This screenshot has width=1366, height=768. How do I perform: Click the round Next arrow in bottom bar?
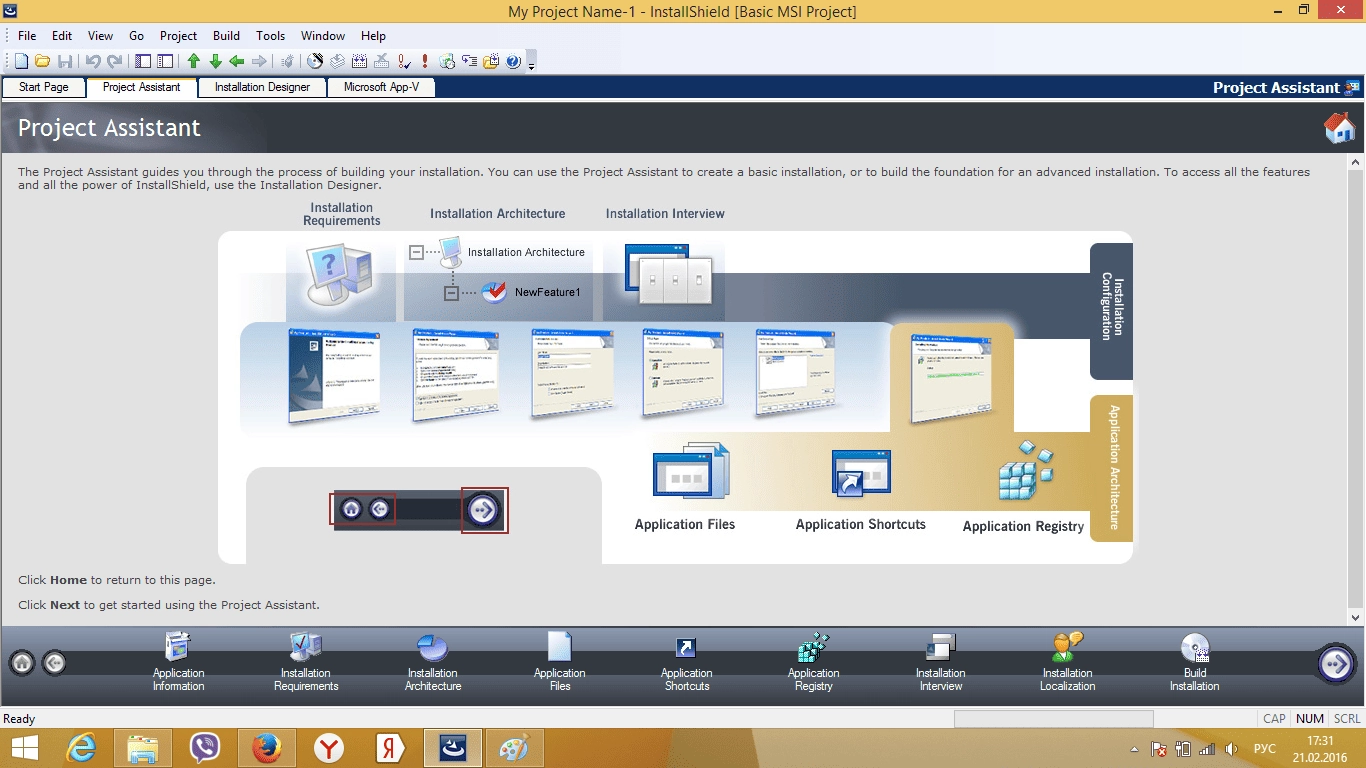tap(1336, 663)
